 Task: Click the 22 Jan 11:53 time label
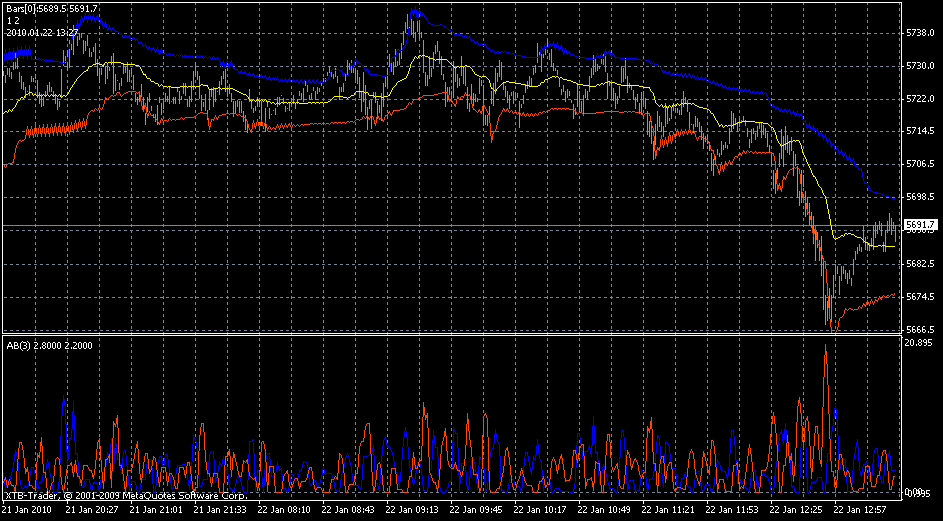732,509
